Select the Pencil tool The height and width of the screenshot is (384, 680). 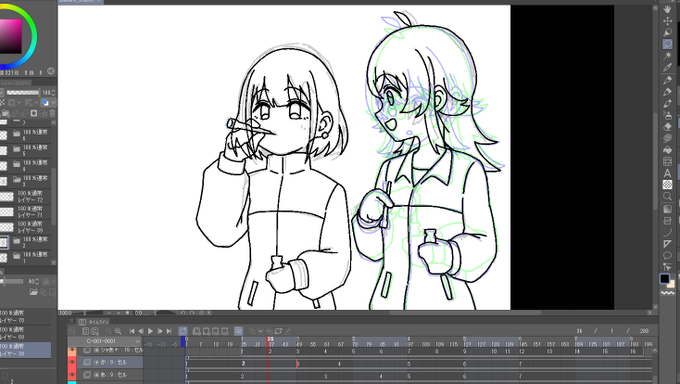pyautogui.click(x=667, y=92)
